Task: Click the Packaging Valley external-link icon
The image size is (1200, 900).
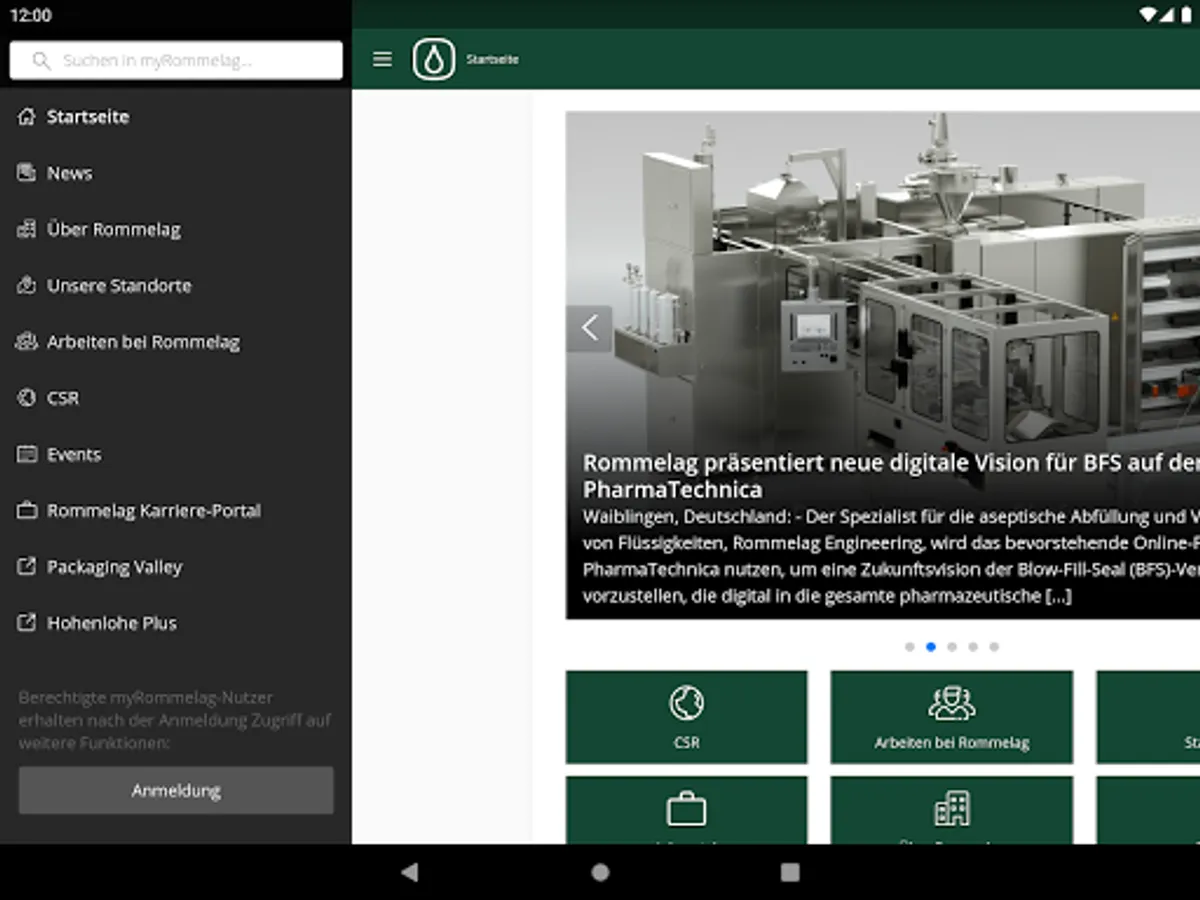Action: pyautogui.click(x=27, y=567)
